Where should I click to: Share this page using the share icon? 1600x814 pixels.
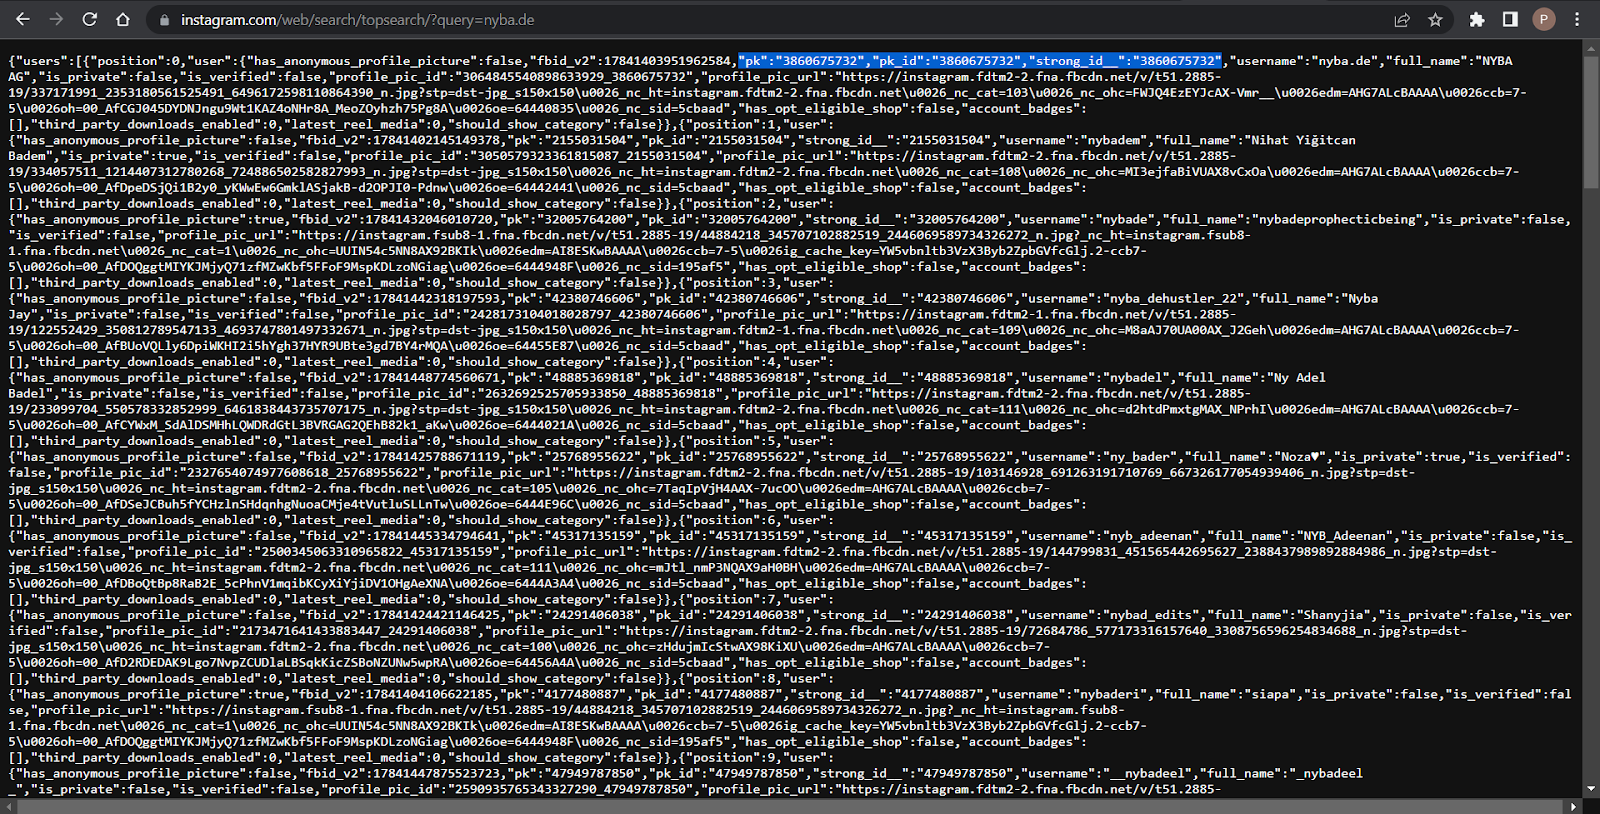point(1402,20)
